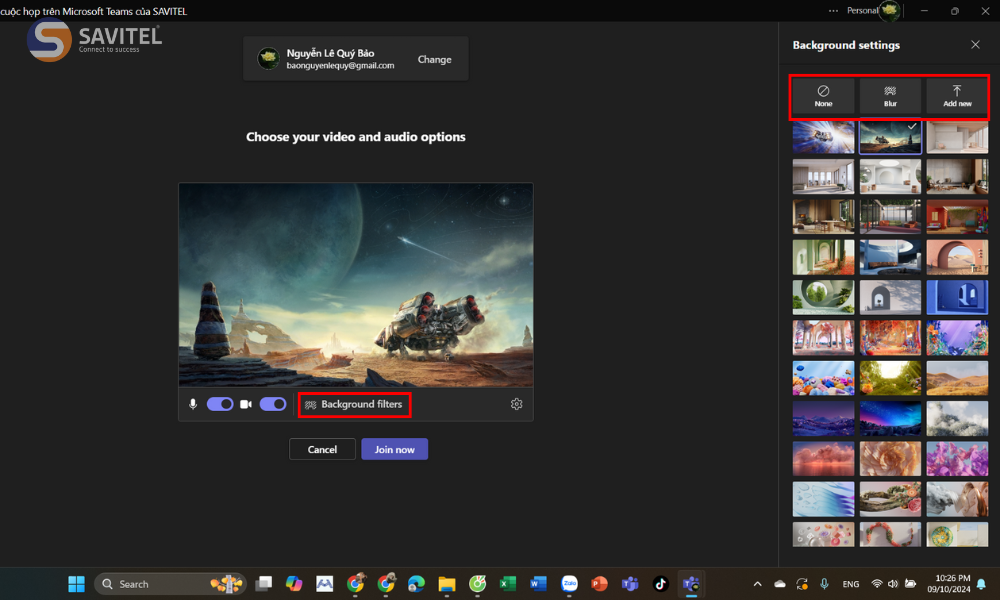Open the Coc Coc browser taskbar icon

tap(478, 583)
